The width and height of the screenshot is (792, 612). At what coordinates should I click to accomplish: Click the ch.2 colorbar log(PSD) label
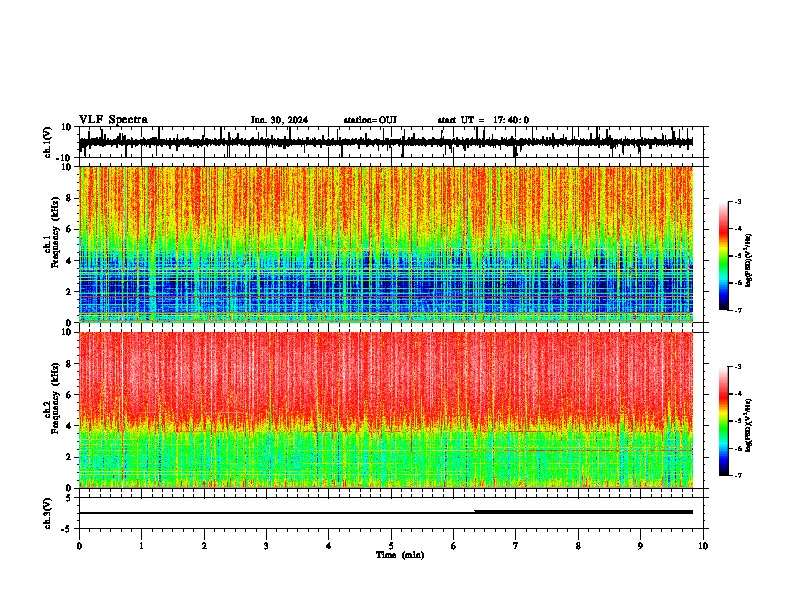point(749,425)
